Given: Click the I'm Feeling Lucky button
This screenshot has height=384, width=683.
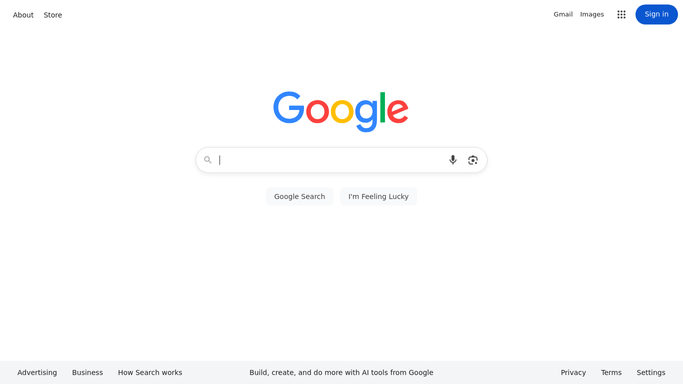Looking at the screenshot, I should click(378, 196).
